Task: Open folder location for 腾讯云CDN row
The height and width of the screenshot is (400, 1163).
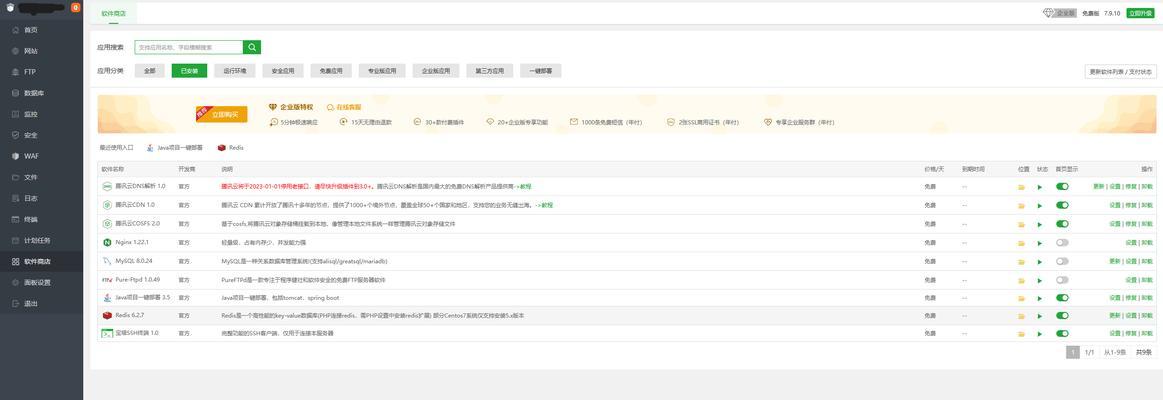Action: point(1021,206)
